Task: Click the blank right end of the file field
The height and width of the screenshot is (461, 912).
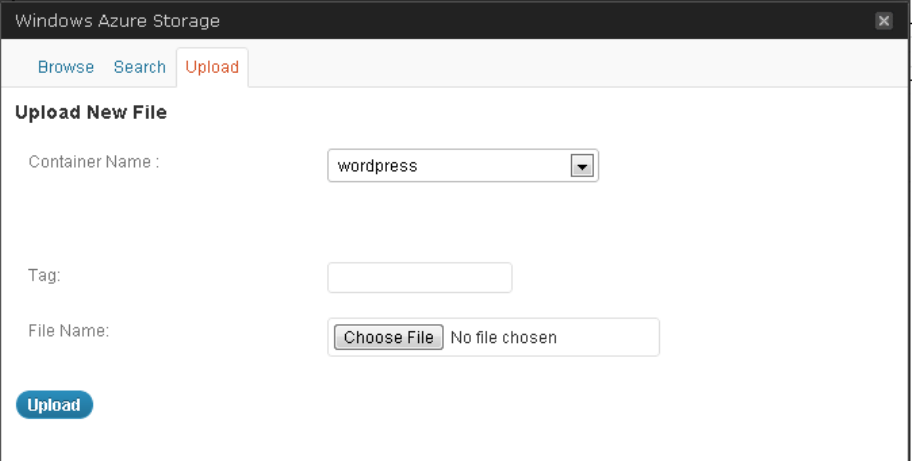Action: coord(620,338)
